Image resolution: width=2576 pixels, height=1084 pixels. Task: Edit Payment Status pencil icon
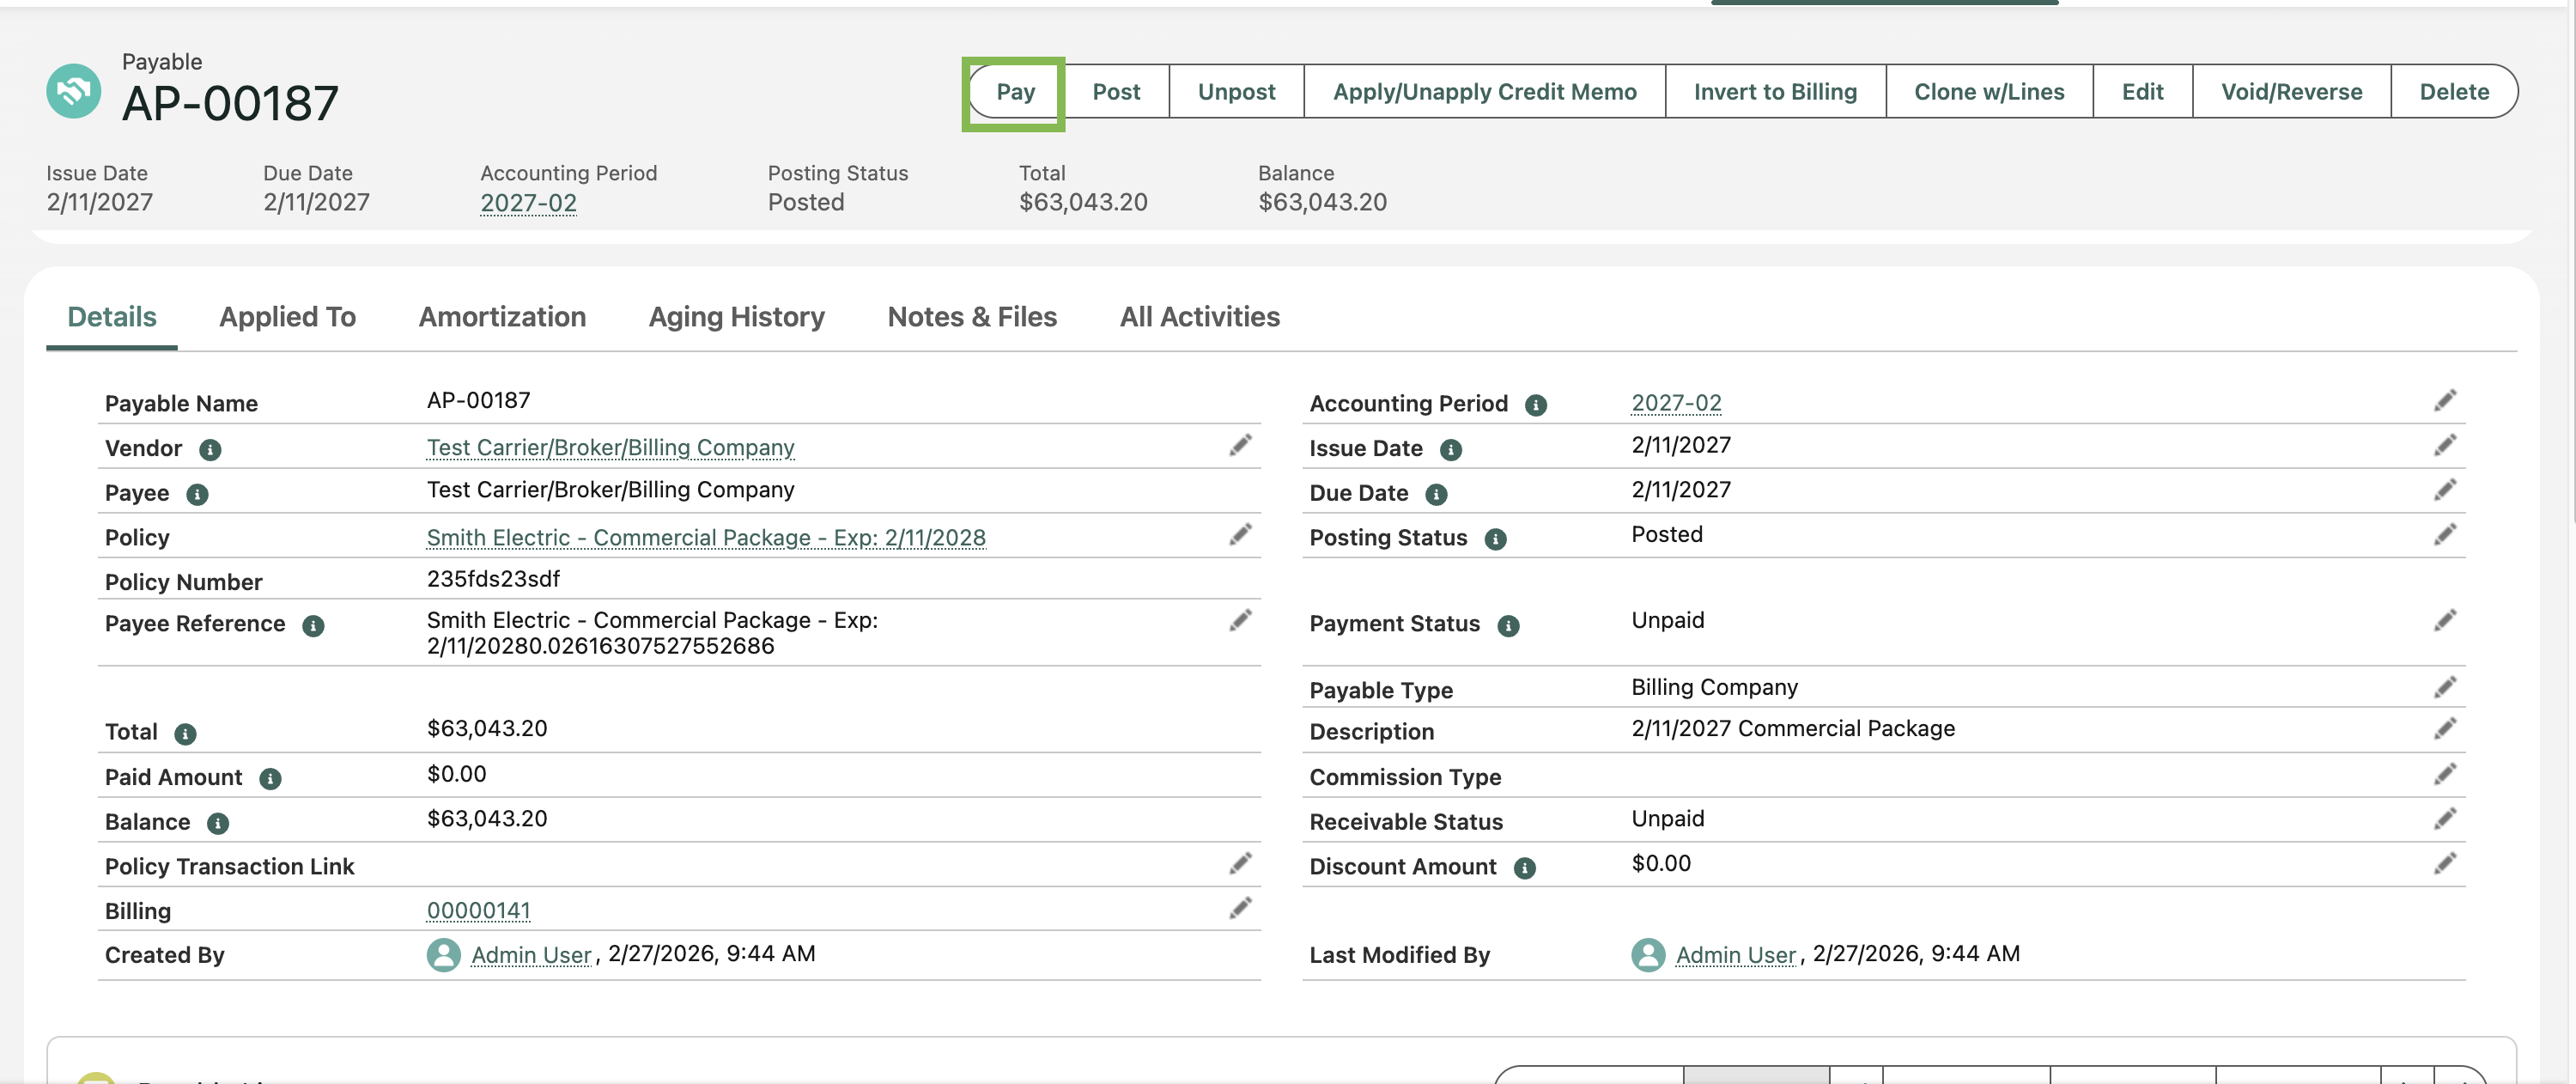2445,621
